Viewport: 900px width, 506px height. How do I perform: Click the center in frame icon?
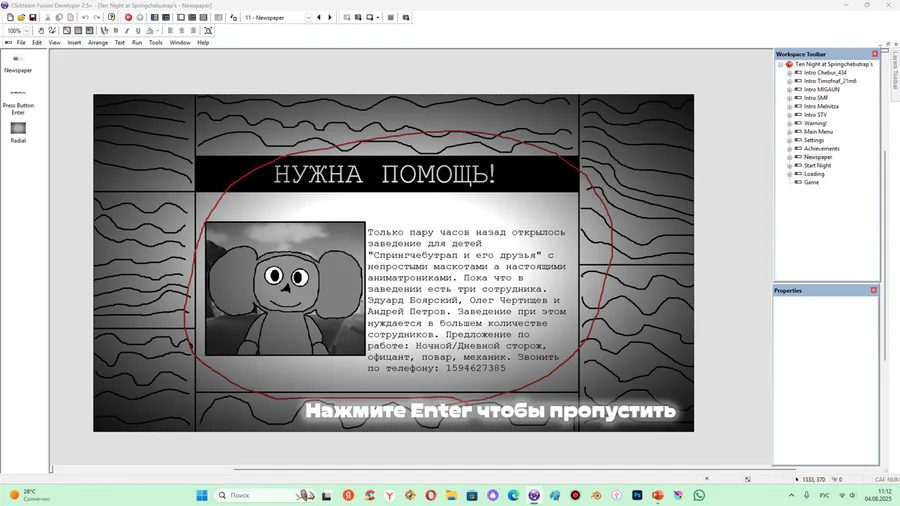click(208, 30)
